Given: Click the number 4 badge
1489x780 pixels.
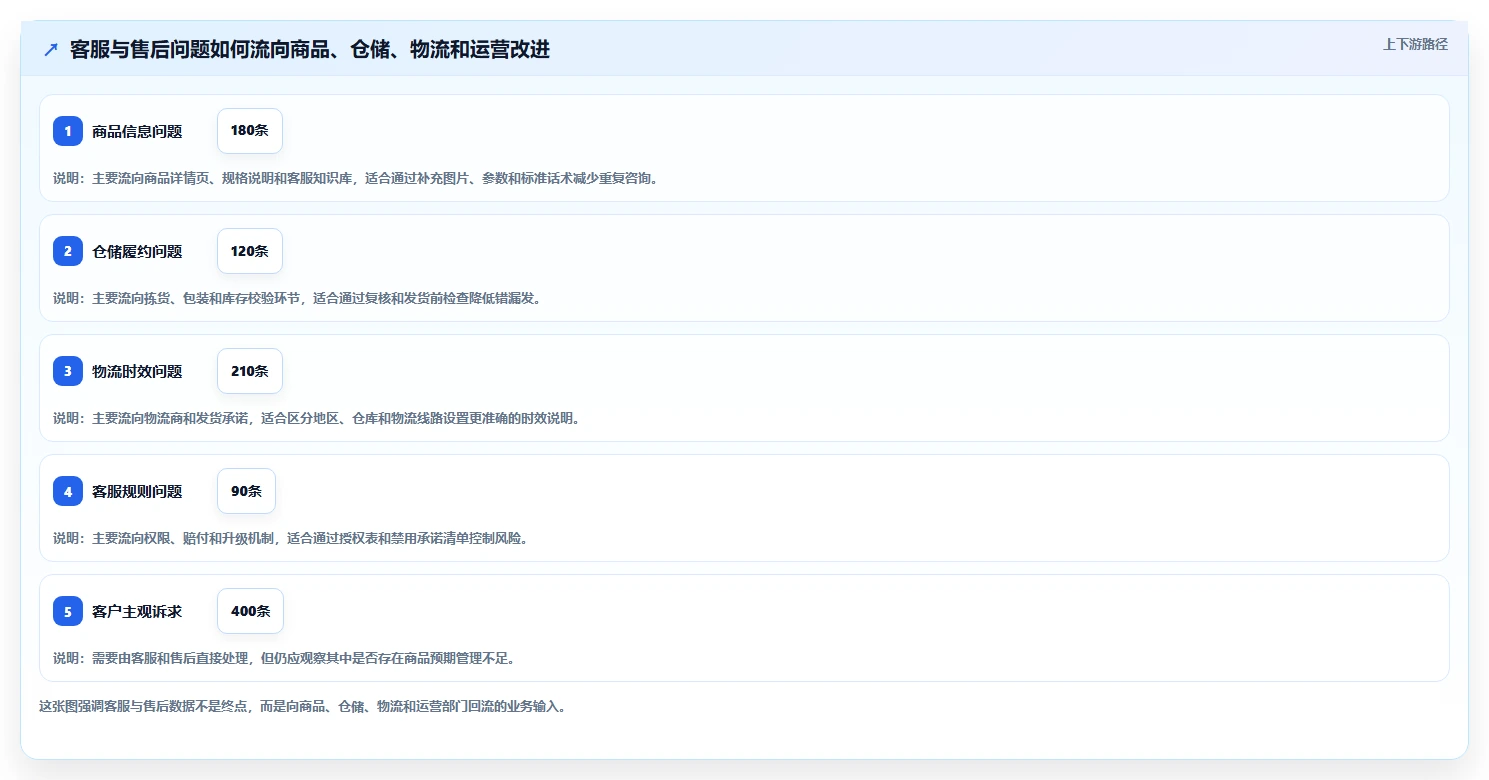Looking at the screenshot, I should 68,491.
